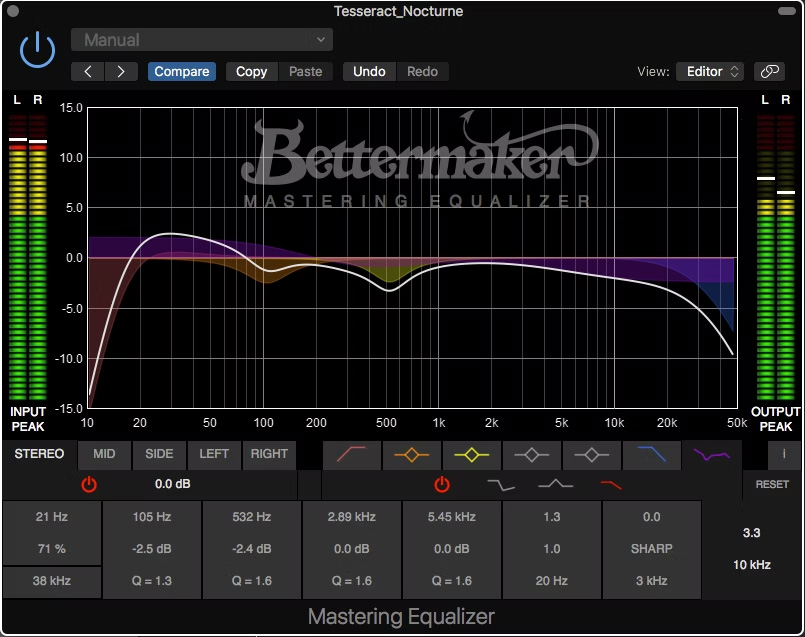The height and width of the screenshot is (637, 805).
Task: Click the 21 Hz high-pass frequency value
Action: [x=52, y=517]
